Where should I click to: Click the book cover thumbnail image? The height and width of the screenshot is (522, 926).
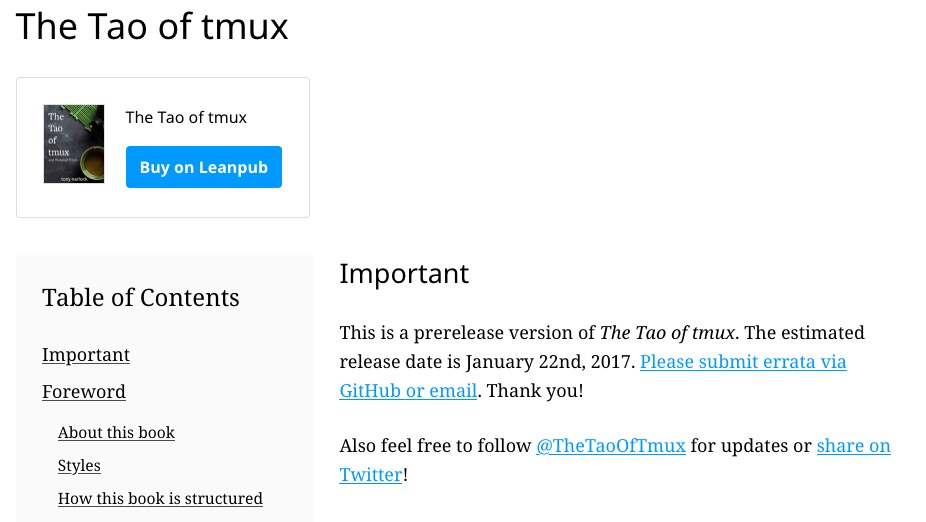click(74, 144)
